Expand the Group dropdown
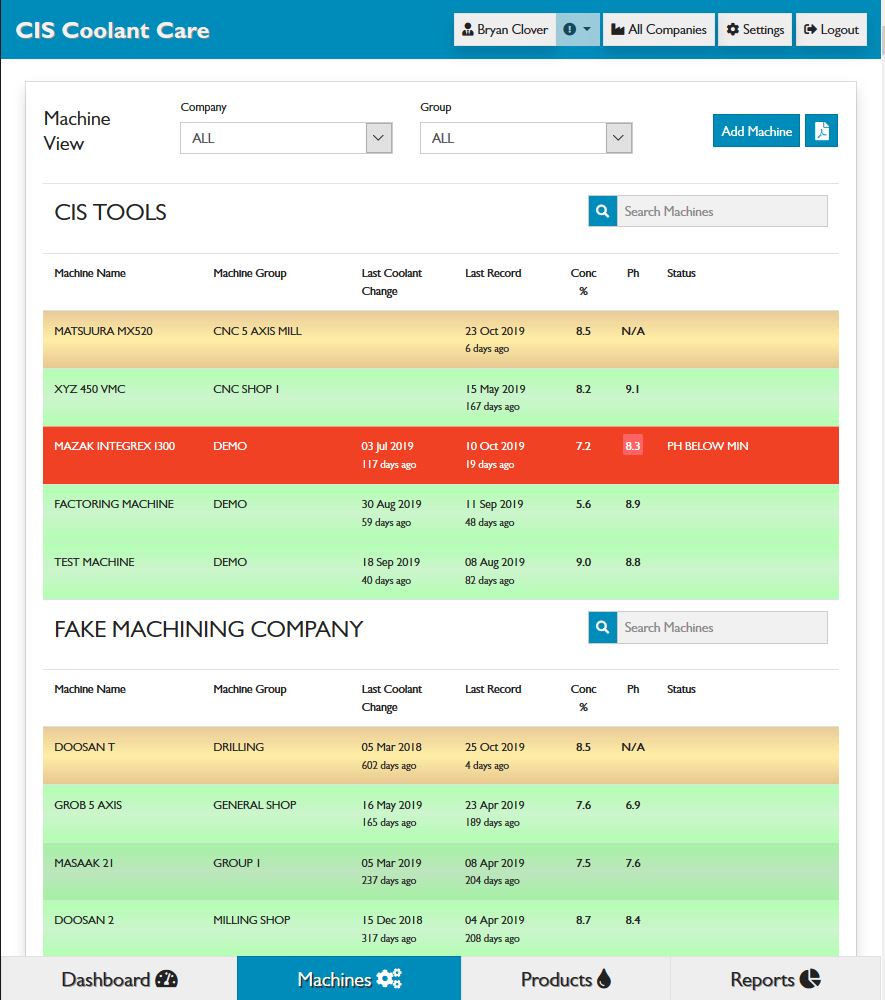Screen dimensions: 885x1000 pos(525,138)
